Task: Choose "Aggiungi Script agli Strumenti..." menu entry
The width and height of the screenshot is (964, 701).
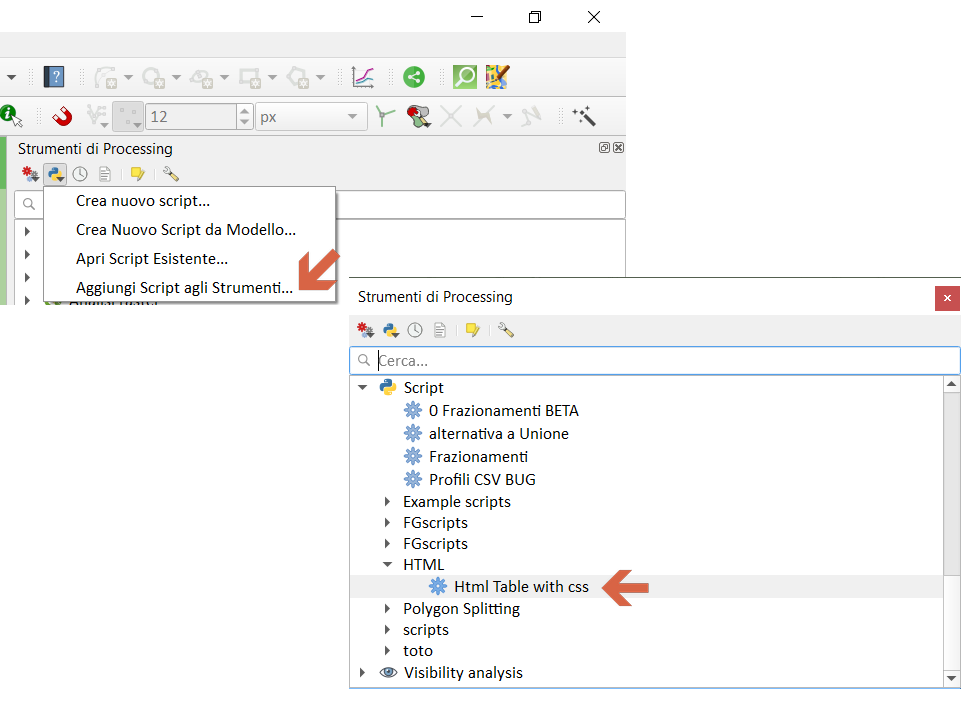Action: point(184,288)
